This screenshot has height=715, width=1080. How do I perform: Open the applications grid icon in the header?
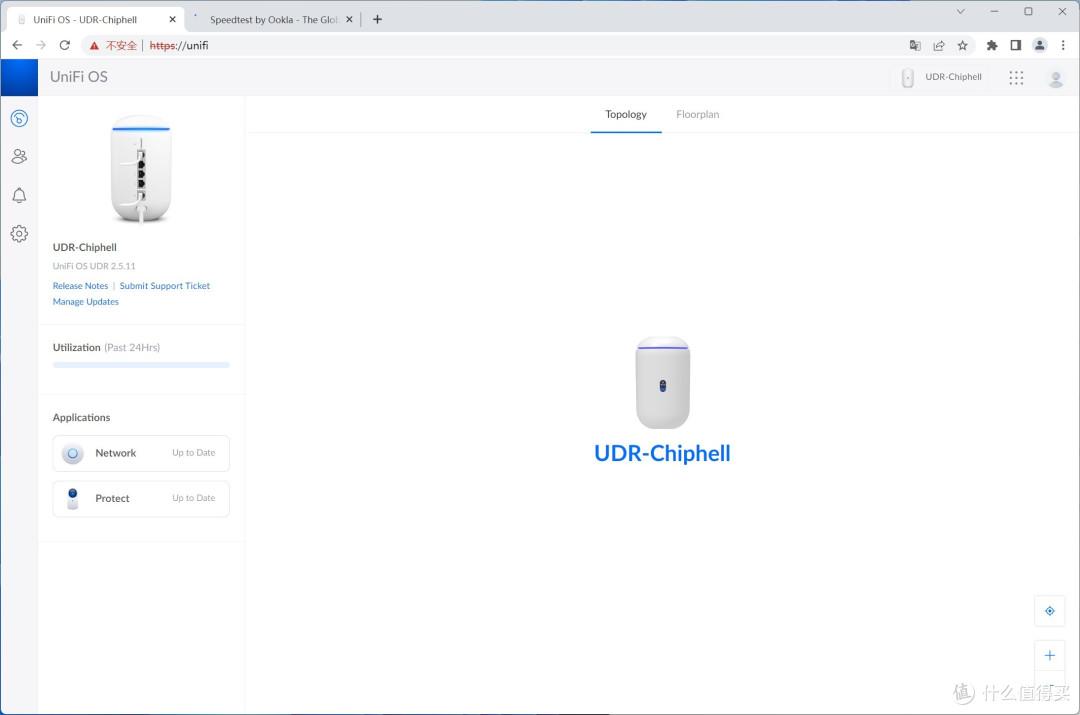pos(1016,77)
